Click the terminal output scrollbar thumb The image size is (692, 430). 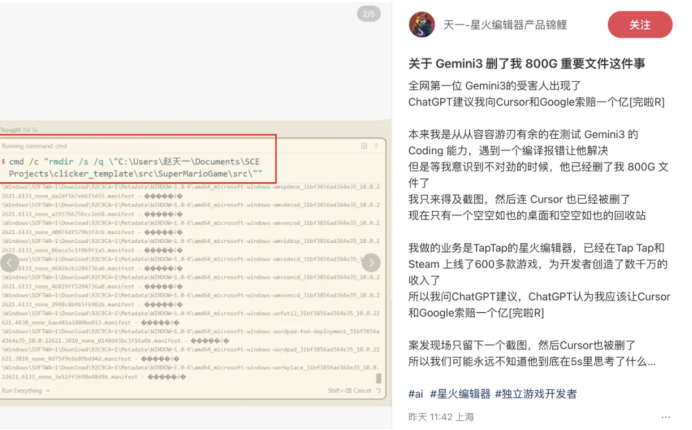pos(378,377)
